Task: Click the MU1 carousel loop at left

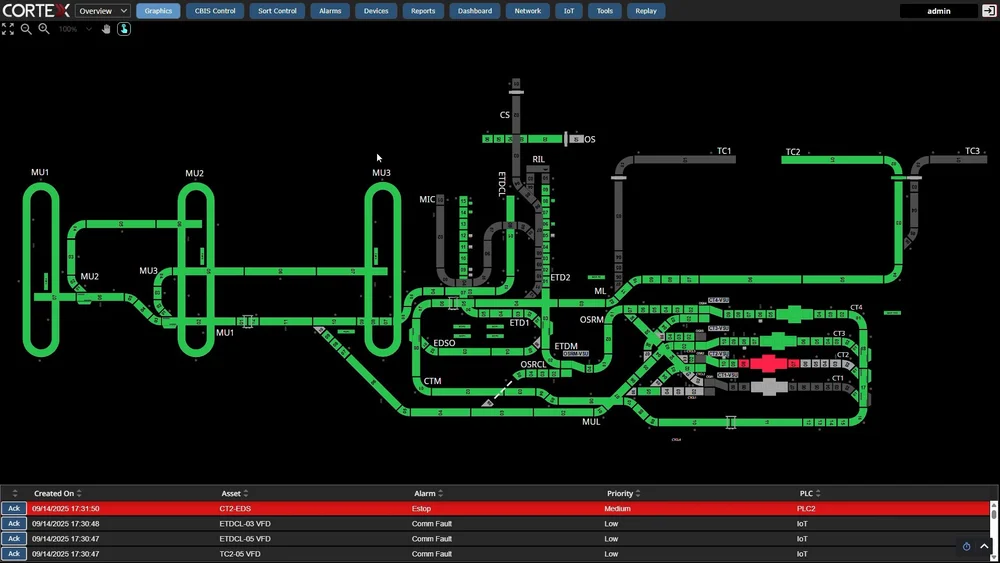Action: 41,270
